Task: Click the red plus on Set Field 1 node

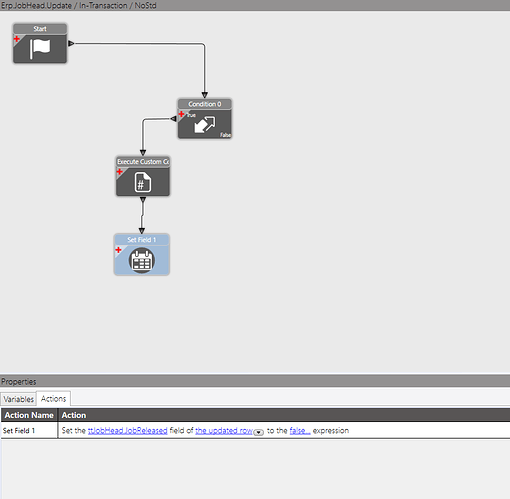Action: (118, 250)
